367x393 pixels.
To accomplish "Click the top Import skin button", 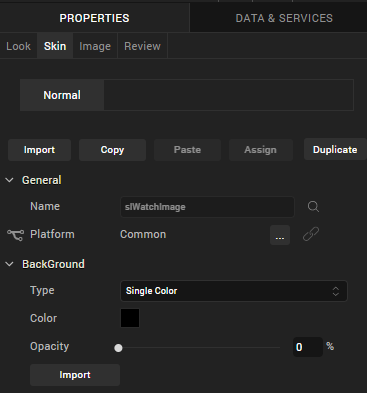I will (x=39, y=150).
